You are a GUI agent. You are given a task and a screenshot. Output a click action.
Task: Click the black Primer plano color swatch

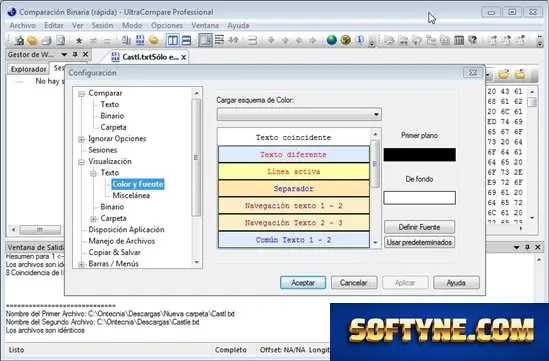click(419, 154)
